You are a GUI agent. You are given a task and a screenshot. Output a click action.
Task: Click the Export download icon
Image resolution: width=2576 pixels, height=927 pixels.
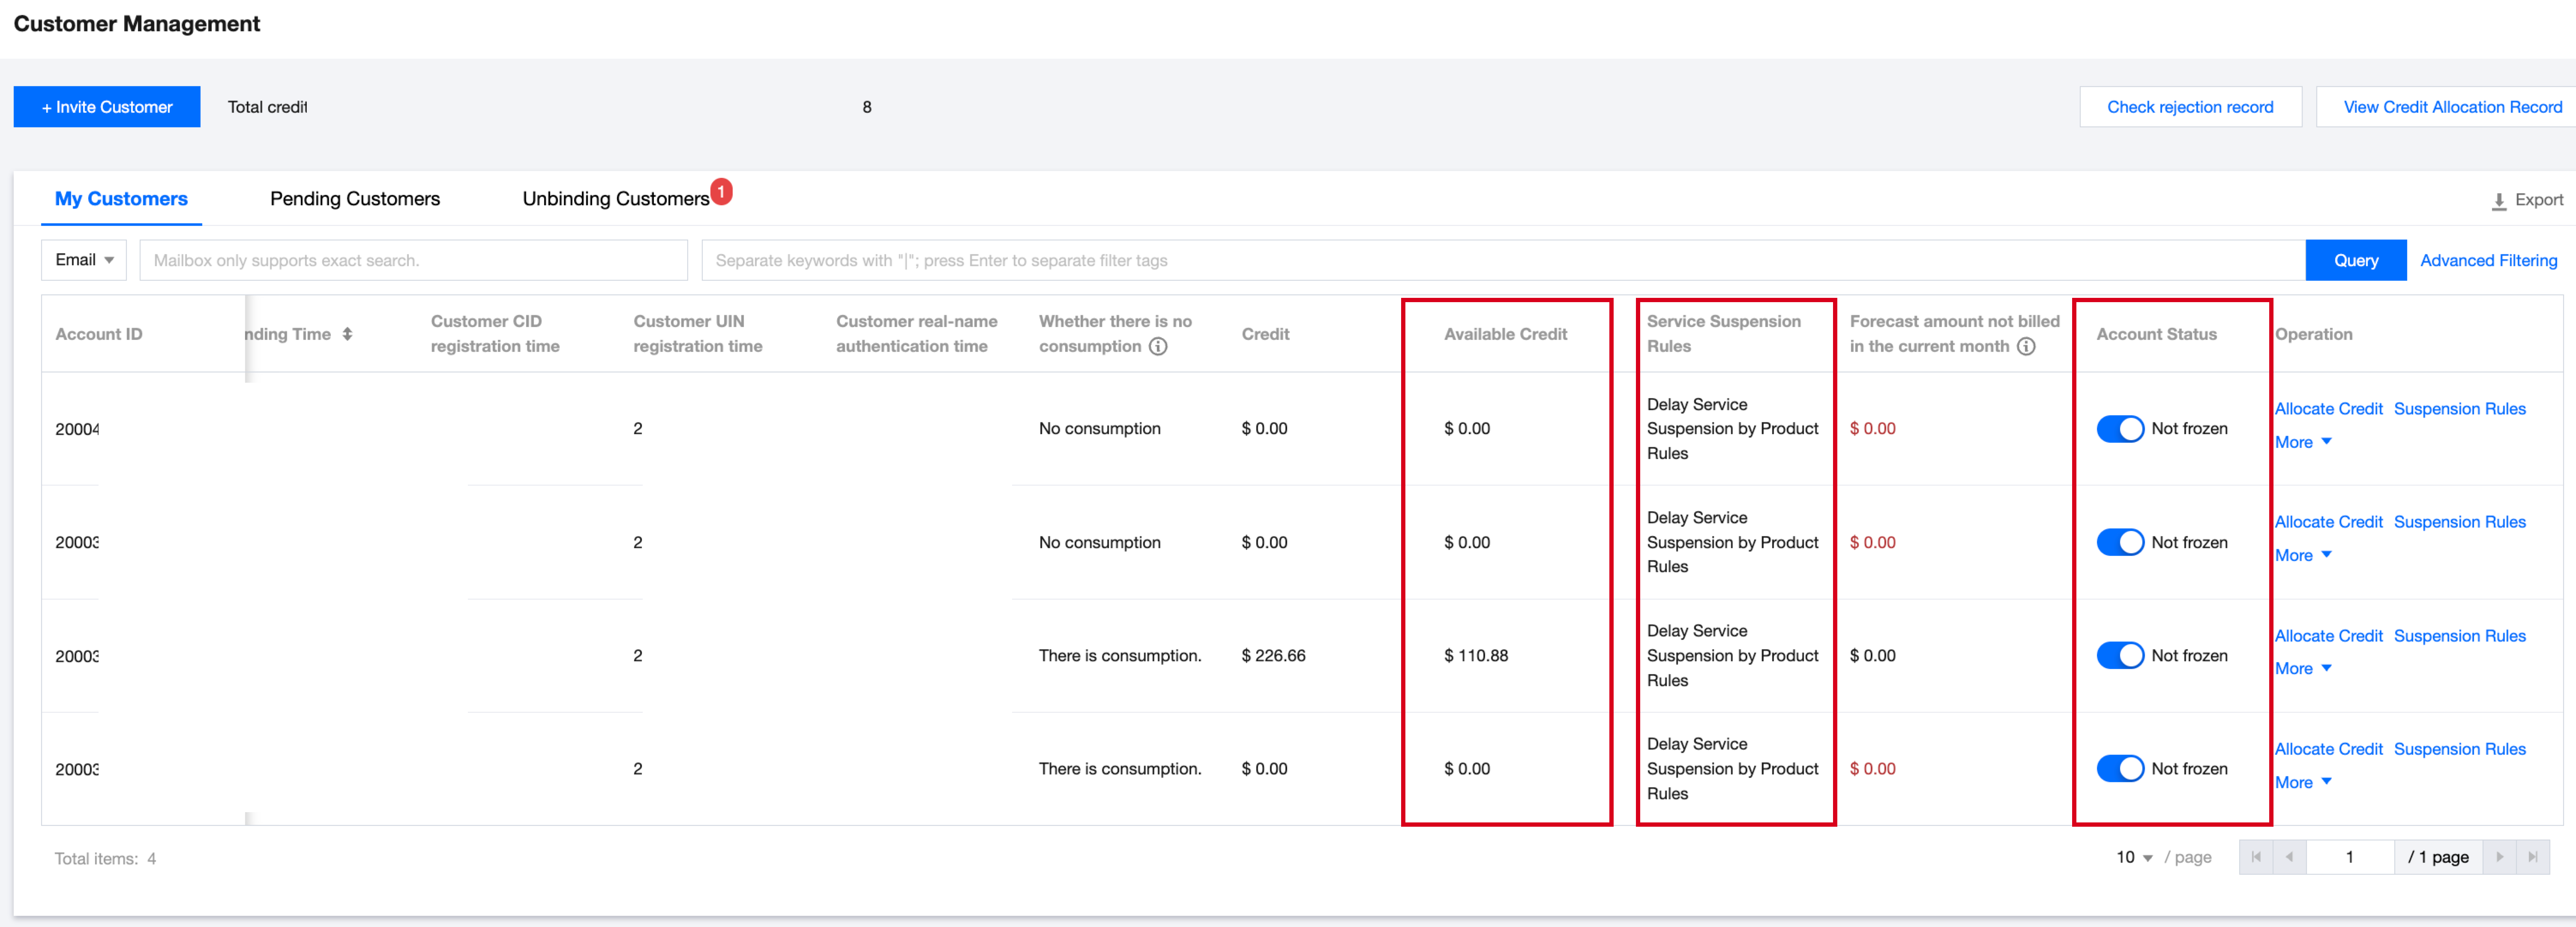pyautogui.click(x=2498, y=201)
